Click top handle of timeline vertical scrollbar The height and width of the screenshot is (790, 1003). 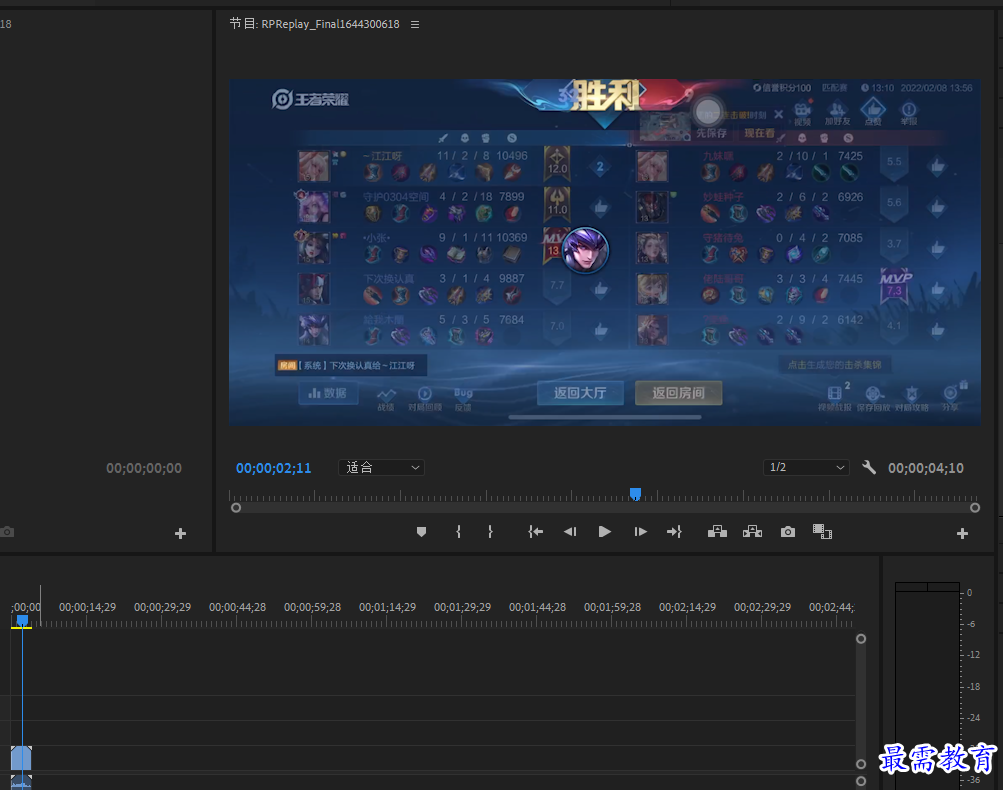pyautogui.click(x=861, y=639)
